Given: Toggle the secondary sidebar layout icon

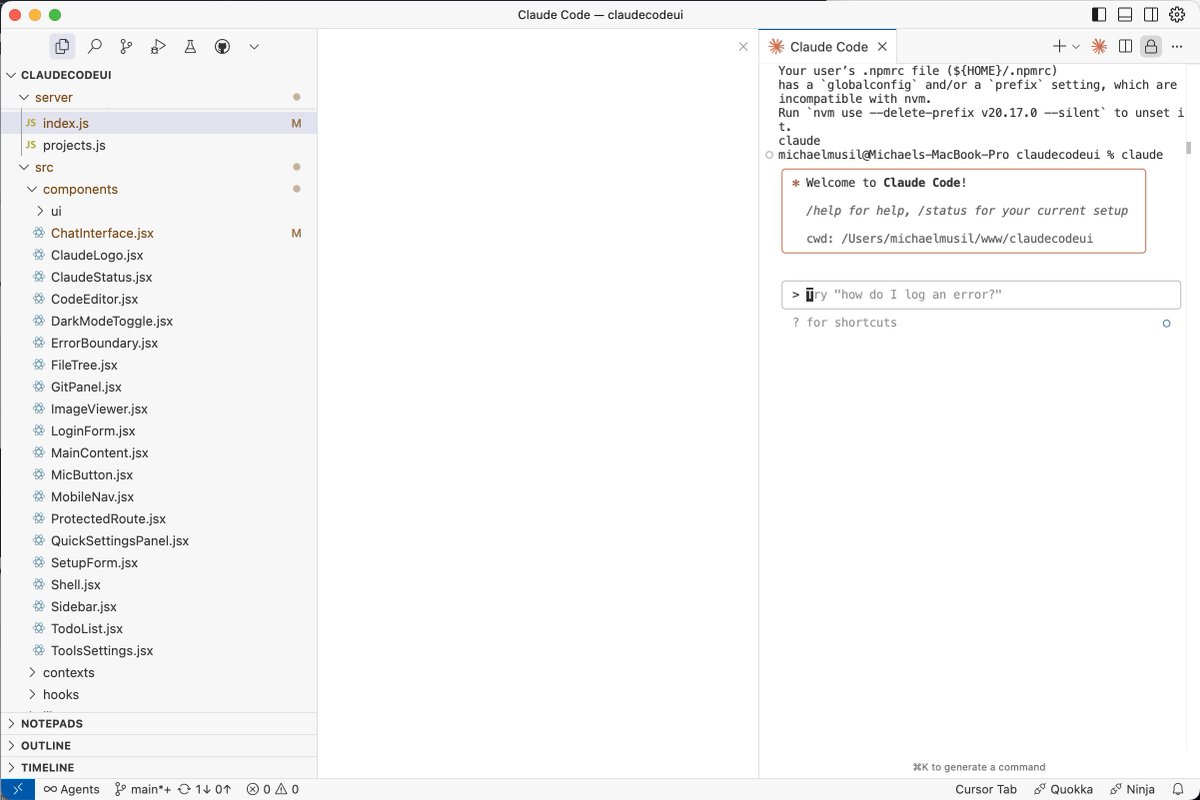Looking at the screenshot, I should pos(1151,15).
